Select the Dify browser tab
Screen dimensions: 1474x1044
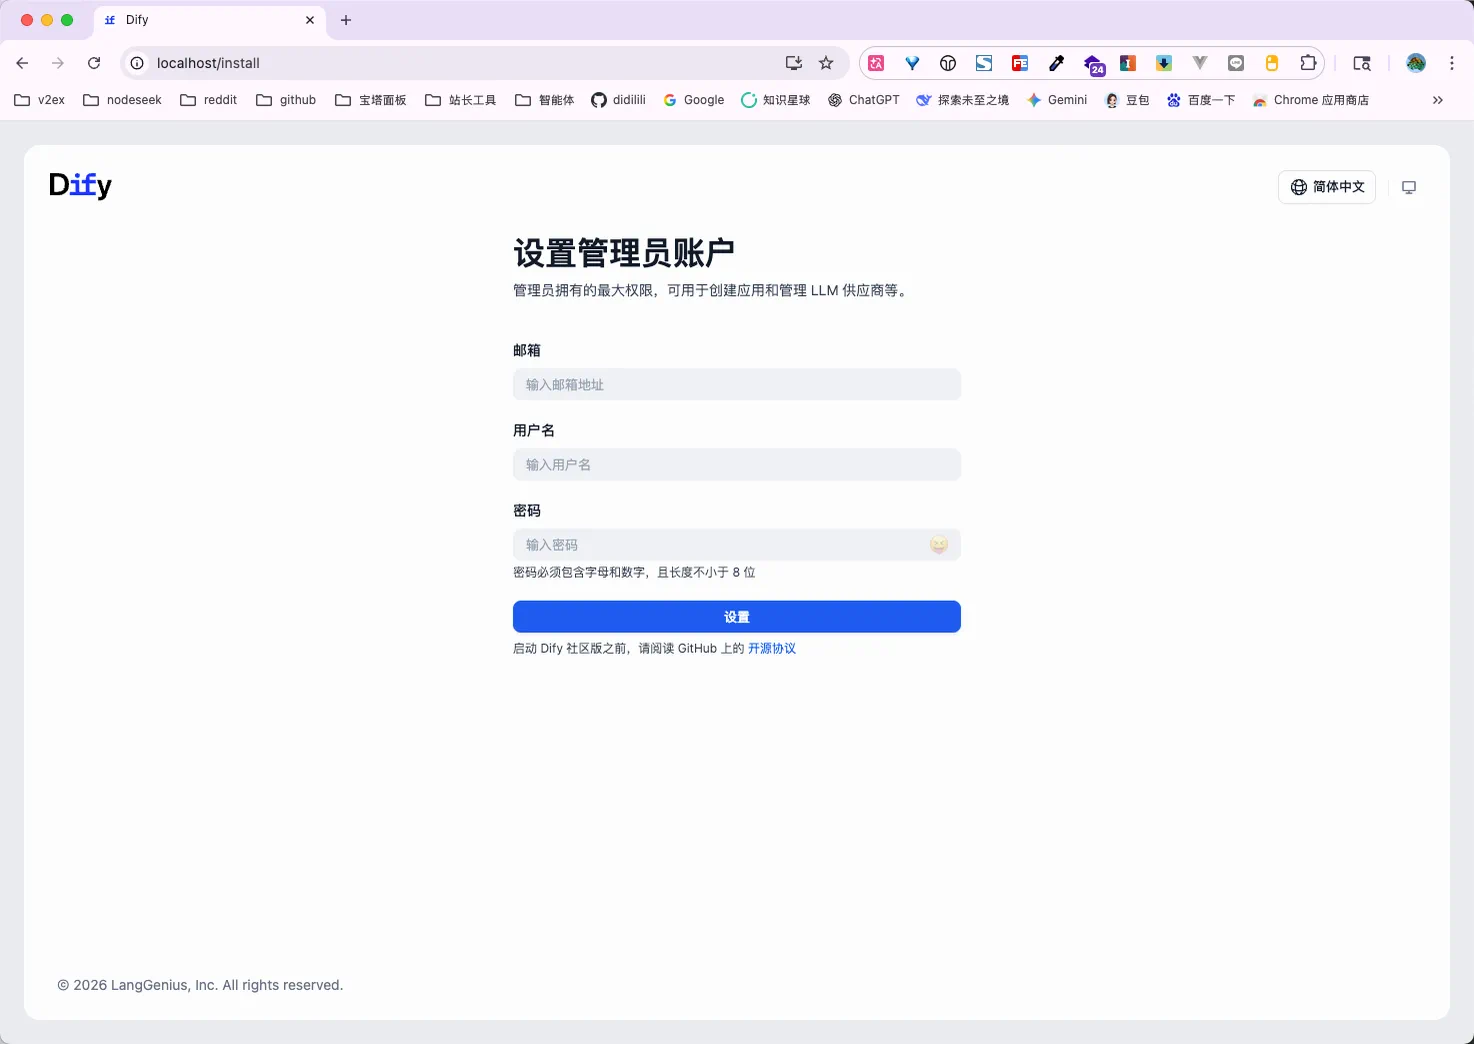tap(210, 20)
